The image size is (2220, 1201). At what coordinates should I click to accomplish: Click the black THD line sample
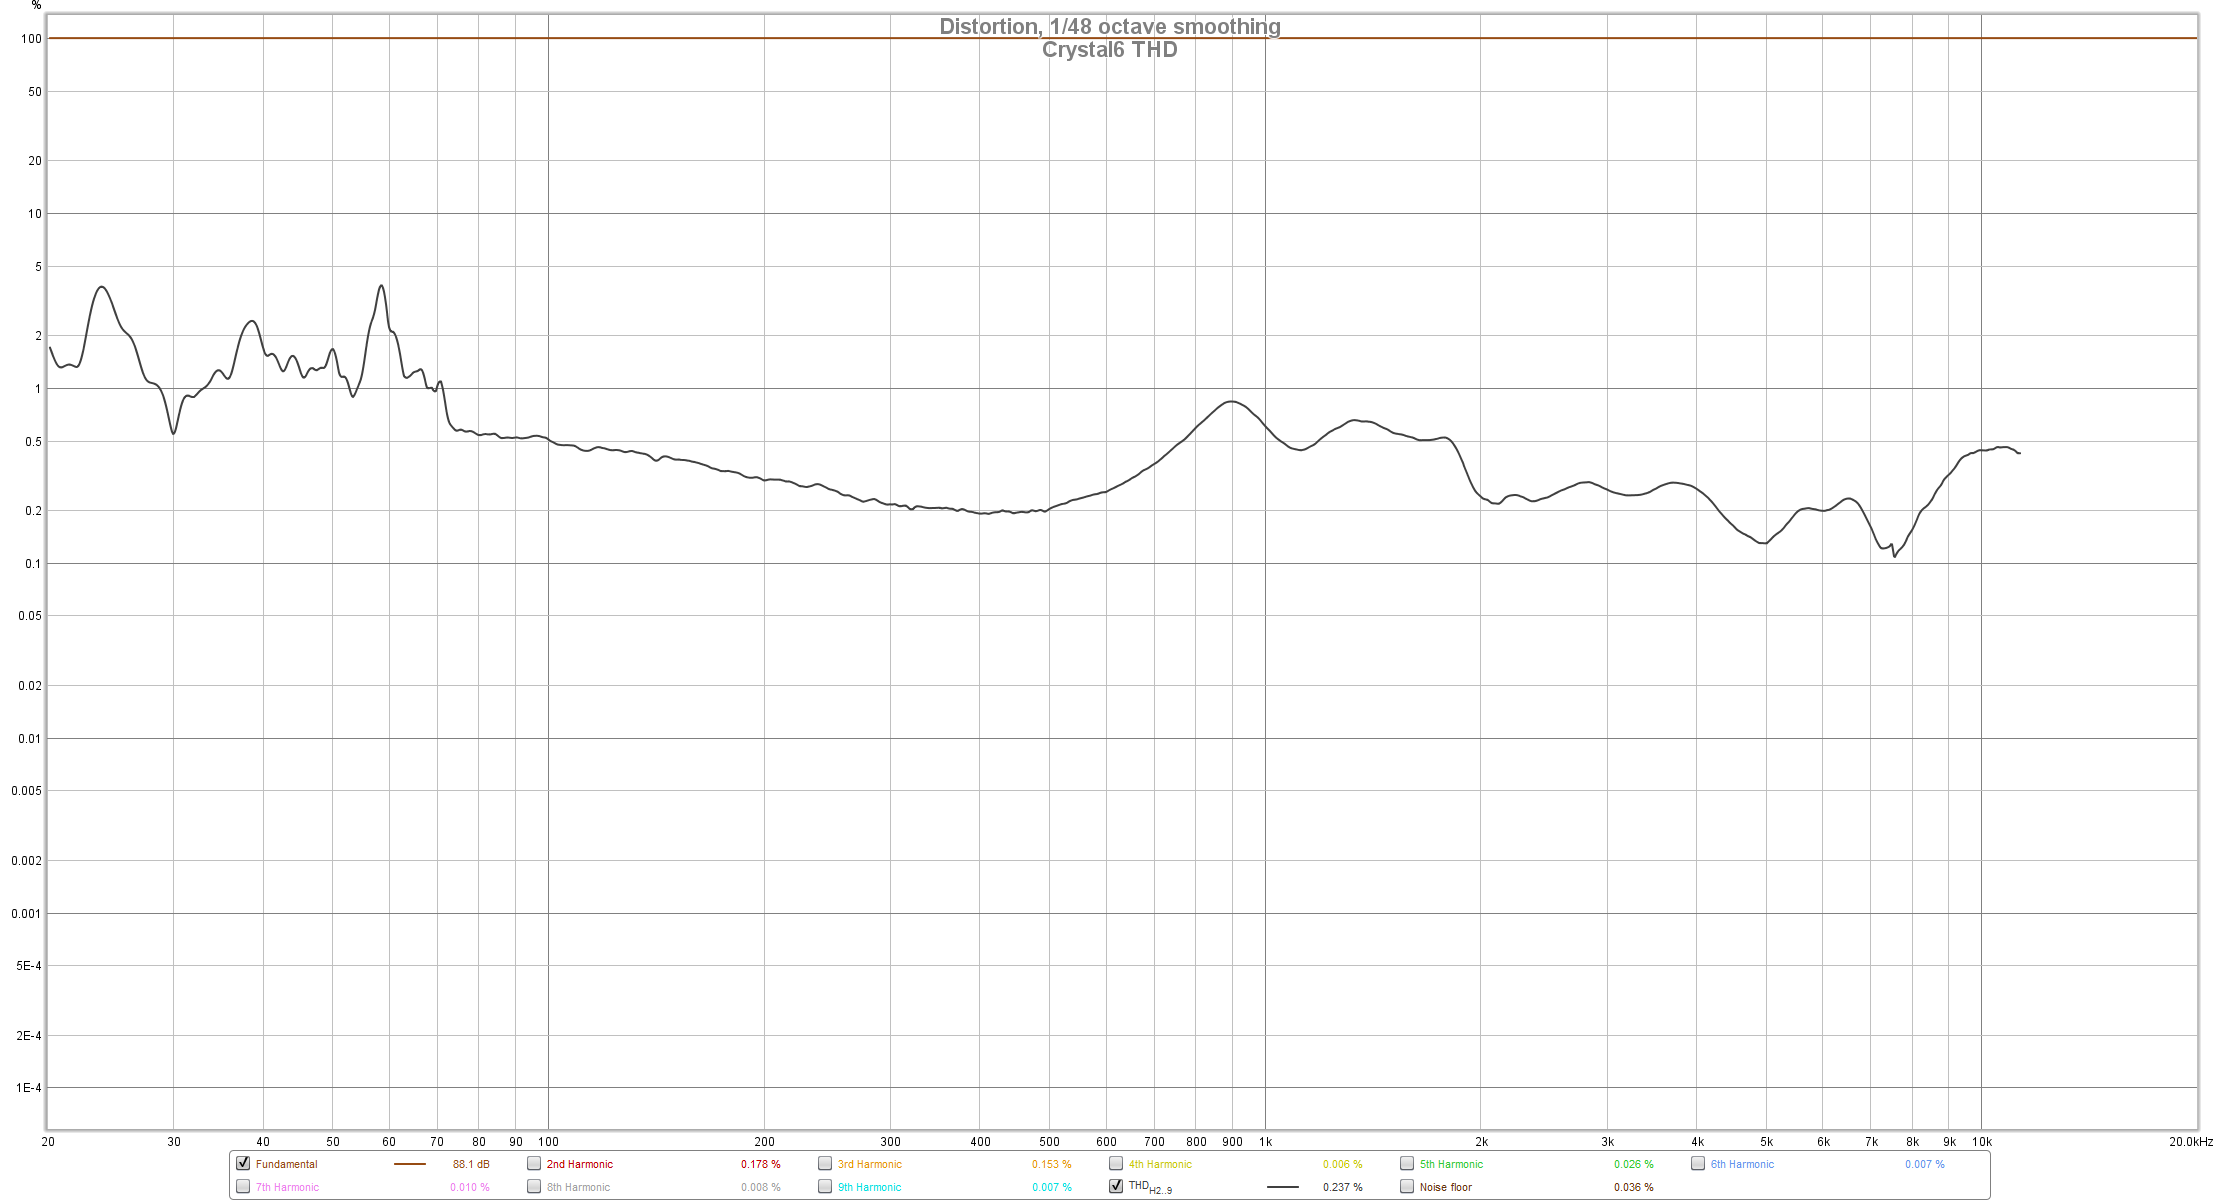(x=1282, y=1187)
